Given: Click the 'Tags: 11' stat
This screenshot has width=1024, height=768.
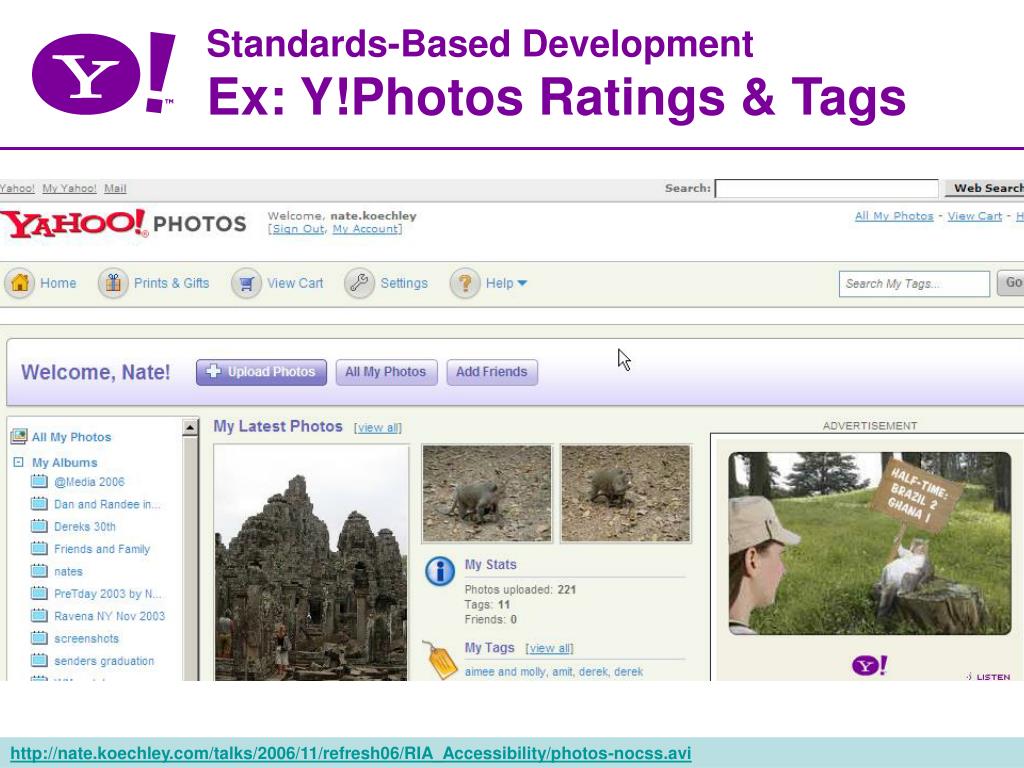Looking at the screenshot, I should pos(487,605).
